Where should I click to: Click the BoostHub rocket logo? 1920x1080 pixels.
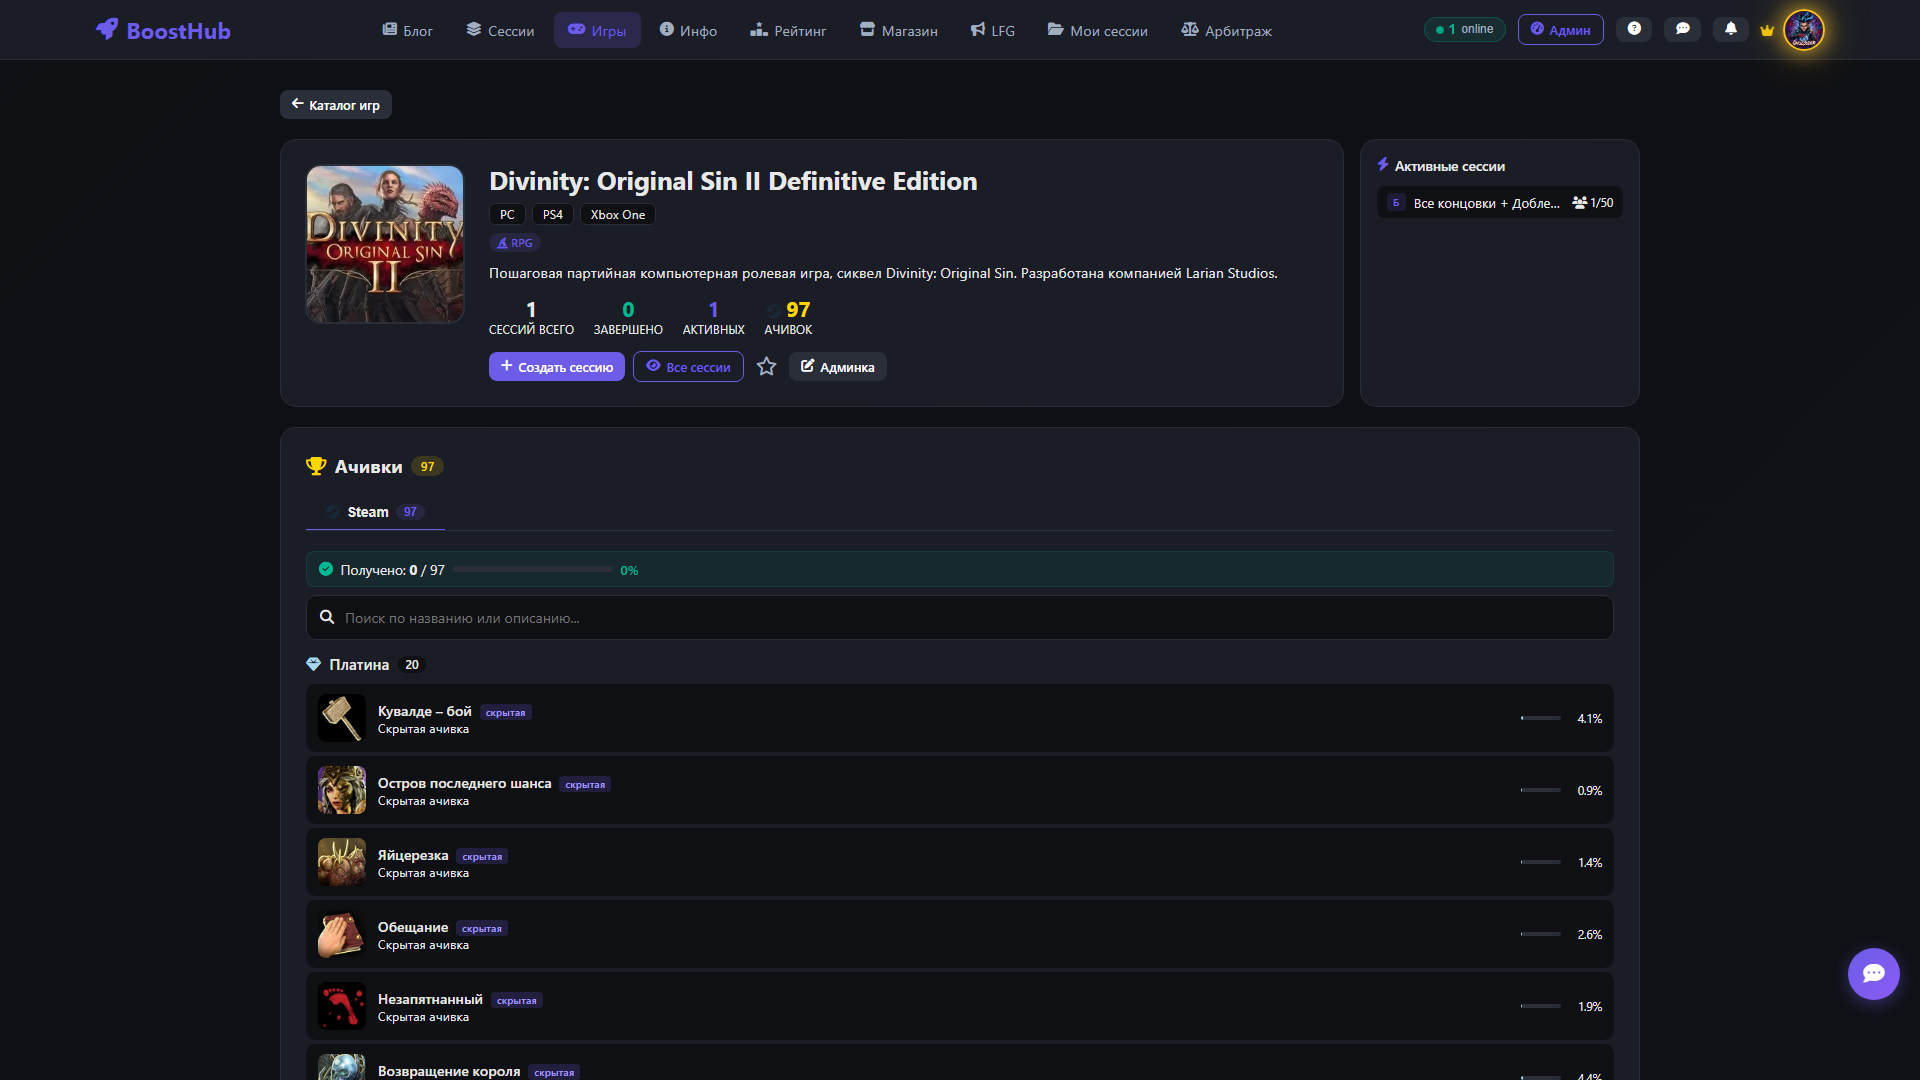pyautogui.click(x=107, y=30)
